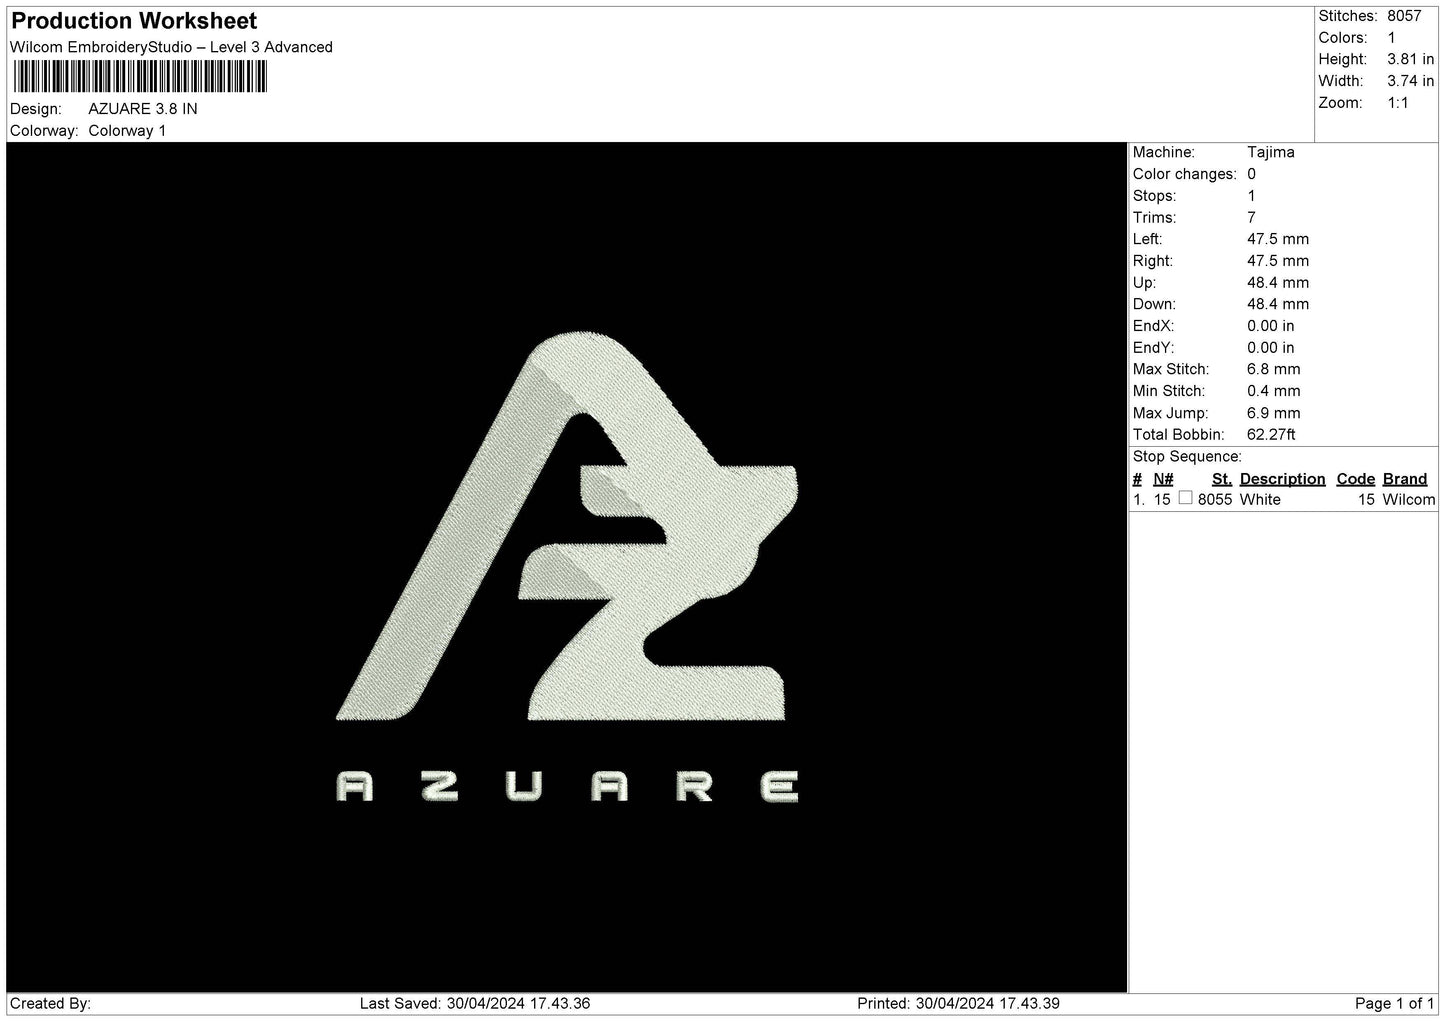This screenshot has height=1021, width=1445.
Task: Click 'Wilcom EmbroideryStudio – Level 3 Advanced' text
Action: 171,47
